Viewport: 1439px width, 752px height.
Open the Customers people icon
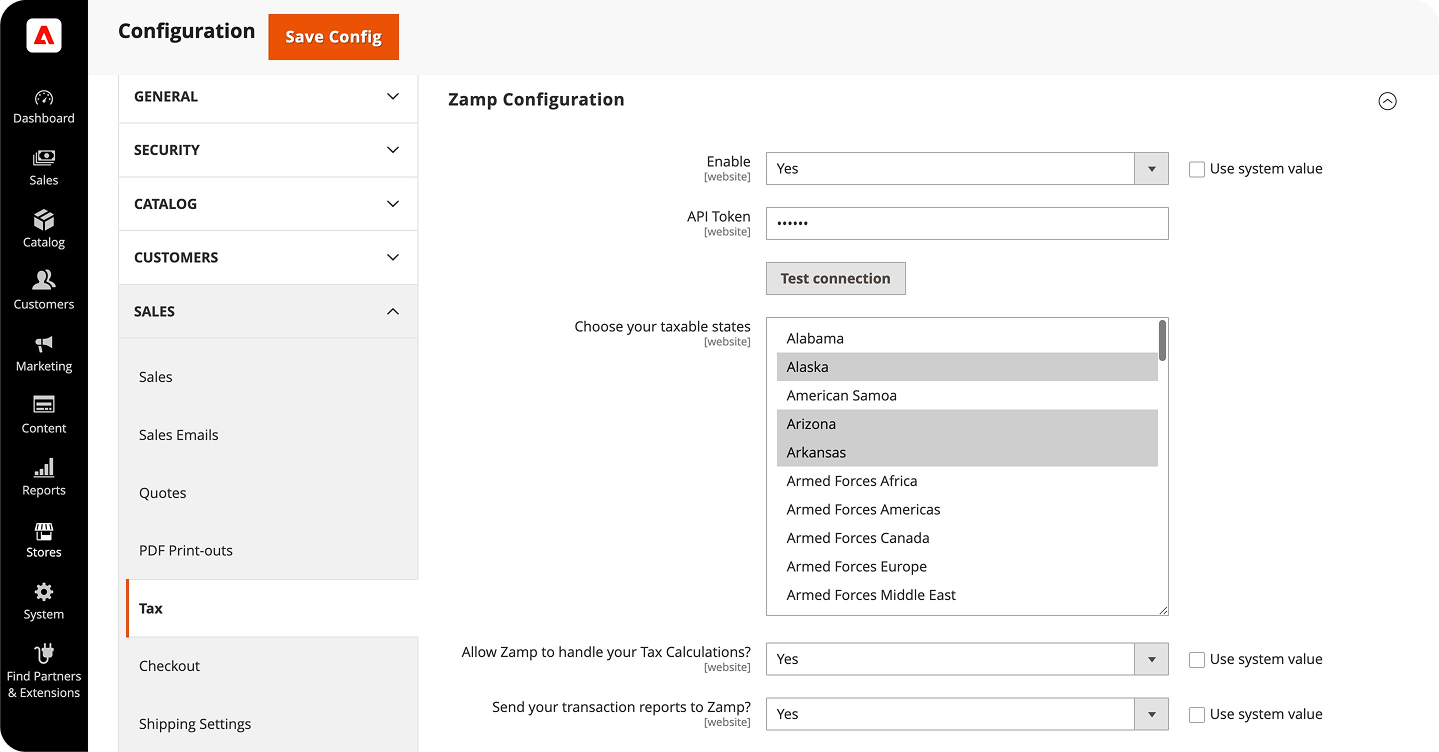44,281
